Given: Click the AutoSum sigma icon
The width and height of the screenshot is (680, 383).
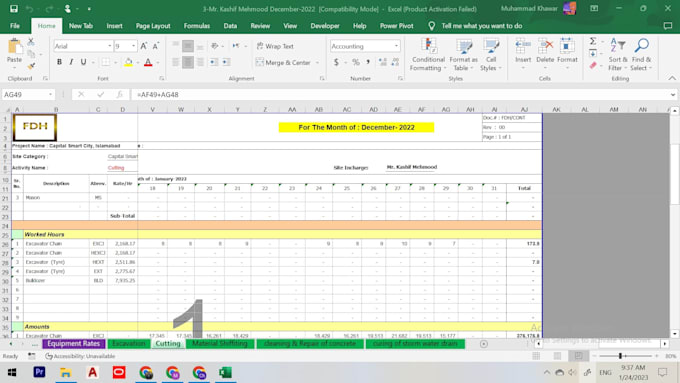Looking at the screenshot, I should coord(593,41).
